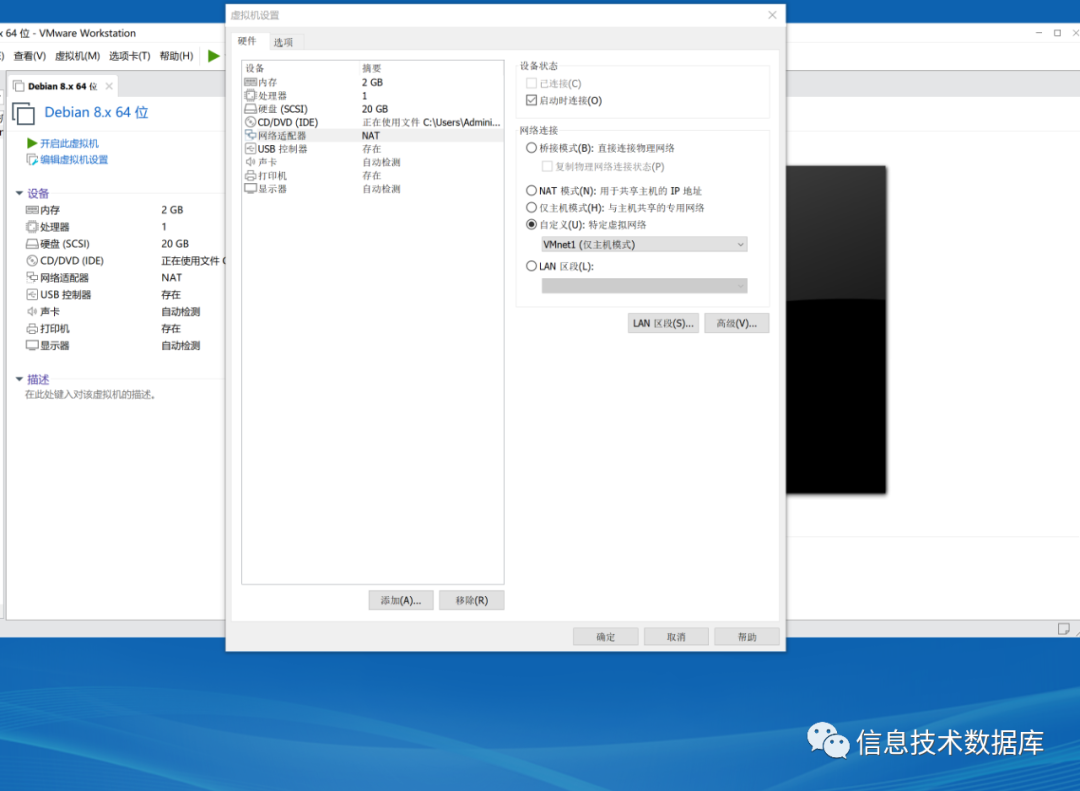Click the hard disk icon in the VMware main window
Image resolution: width=1080 pixels, height=791 pixels.
[x=32, y=244]
